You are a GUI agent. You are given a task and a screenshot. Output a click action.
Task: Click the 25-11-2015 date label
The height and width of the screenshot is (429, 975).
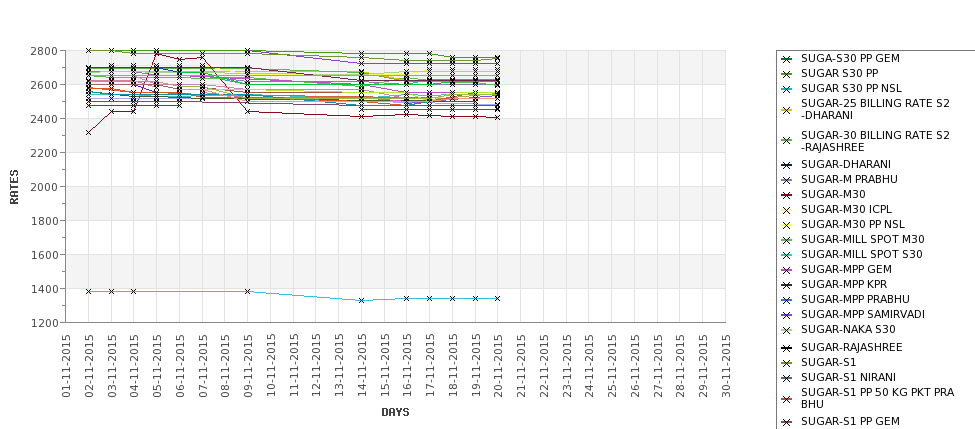click(x=611, y=366)
